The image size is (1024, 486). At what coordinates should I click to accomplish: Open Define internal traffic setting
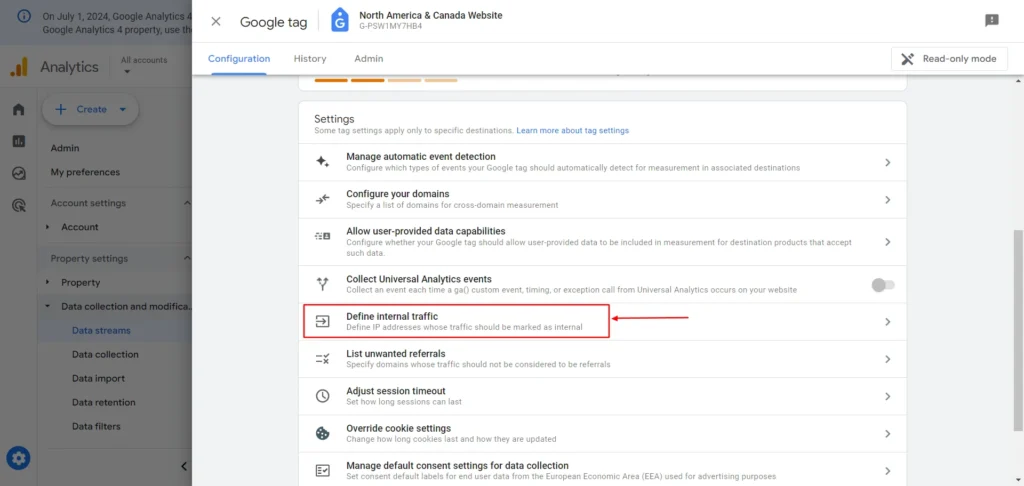tap(603, 322)
